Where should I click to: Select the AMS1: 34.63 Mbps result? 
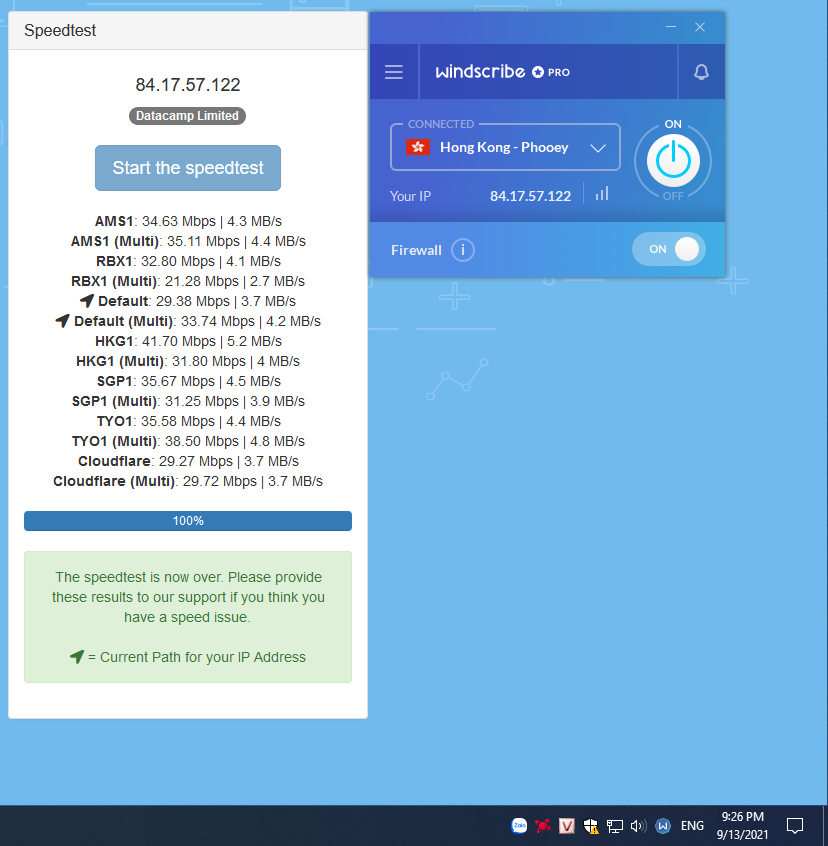188,221
